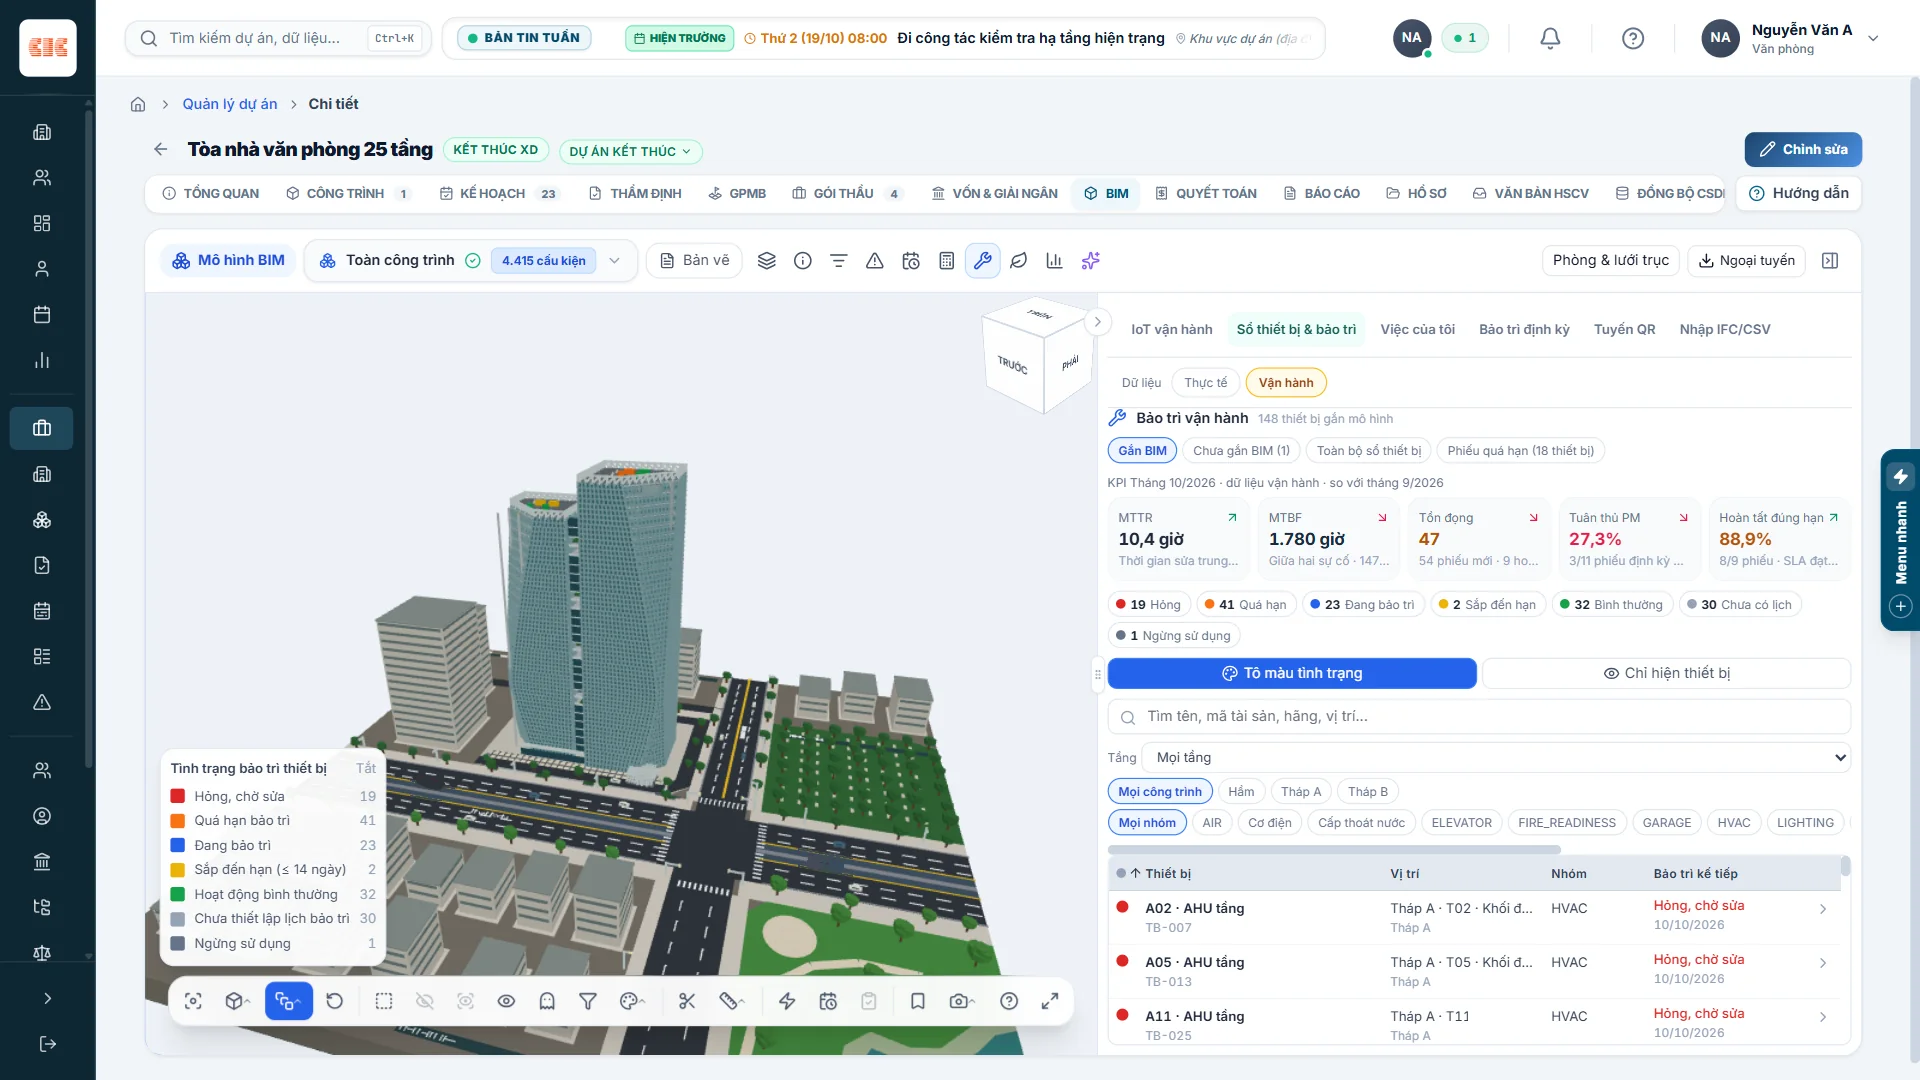Click the AI sparkle icon in BIM toolbar
Image resolution: width=1920 pixels, height=1080 pixels.
point(1091,261)
